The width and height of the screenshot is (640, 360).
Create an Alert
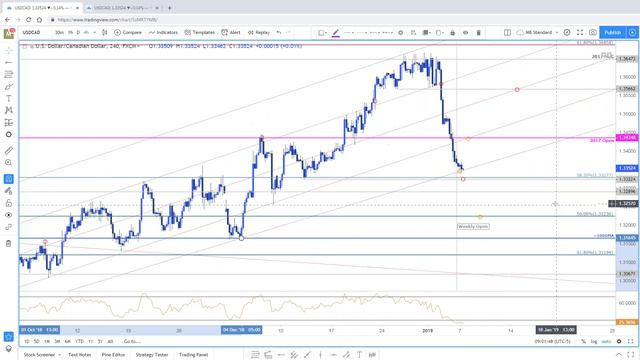tap(231, 32)
